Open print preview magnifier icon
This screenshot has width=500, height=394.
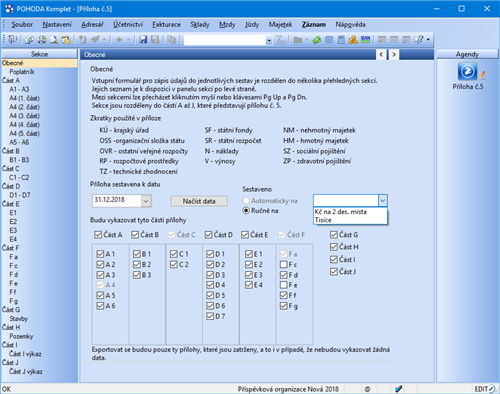tap(54, 40)
